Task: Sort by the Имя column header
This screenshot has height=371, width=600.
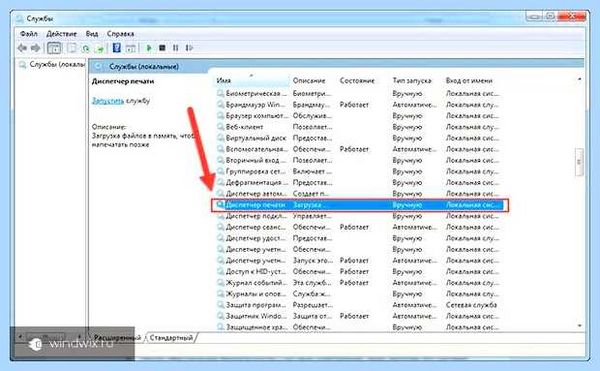Action: (x=251, y=81)
